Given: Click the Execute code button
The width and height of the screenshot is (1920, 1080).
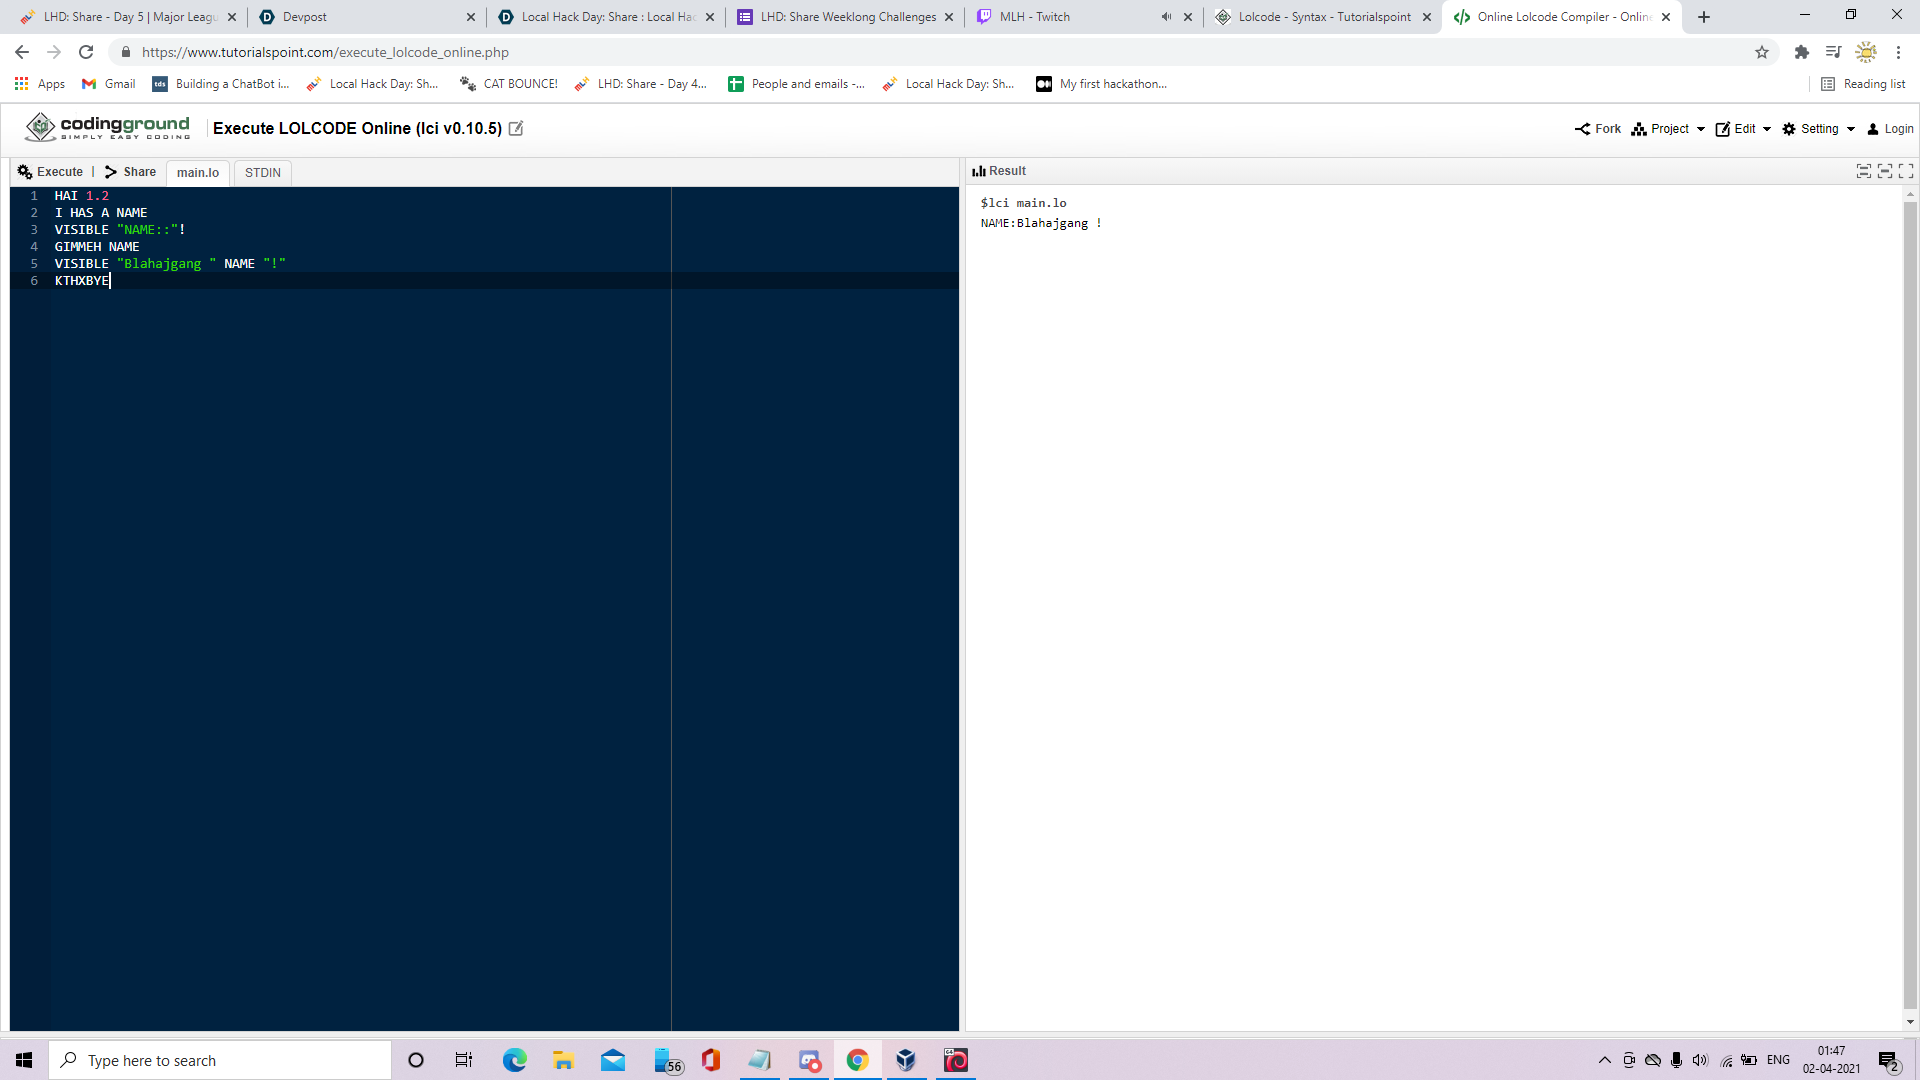Looking at the screenshot, I should [x=50, y=172].
